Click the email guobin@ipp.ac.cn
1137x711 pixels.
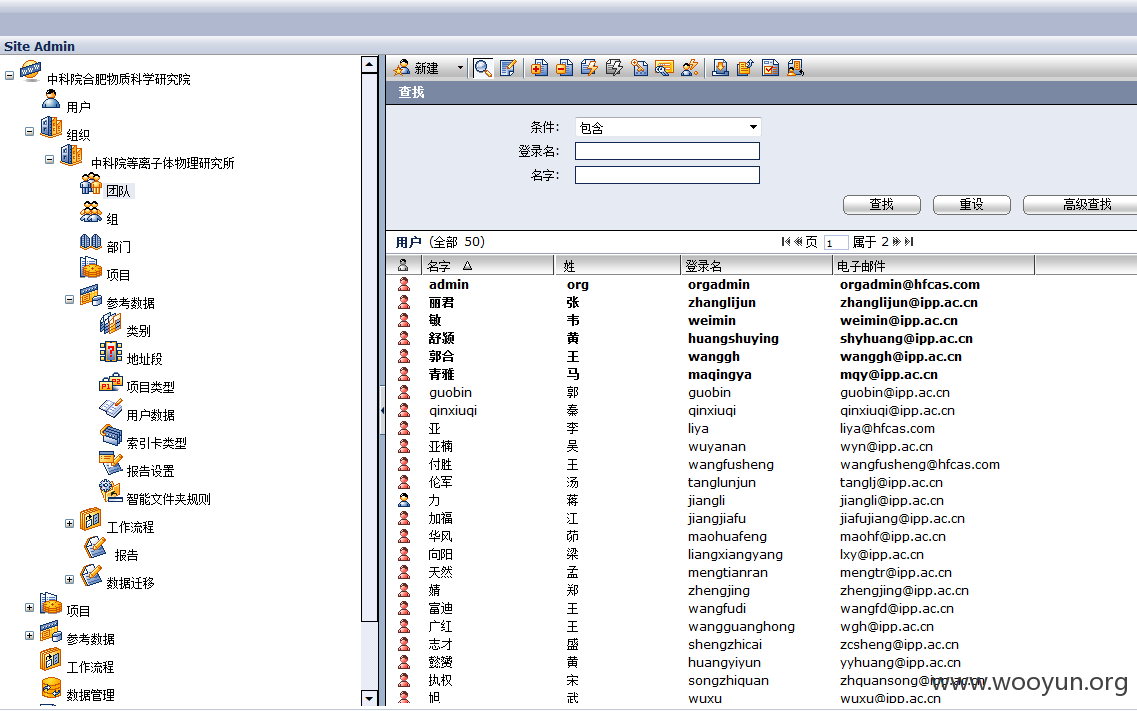(894, 393)
